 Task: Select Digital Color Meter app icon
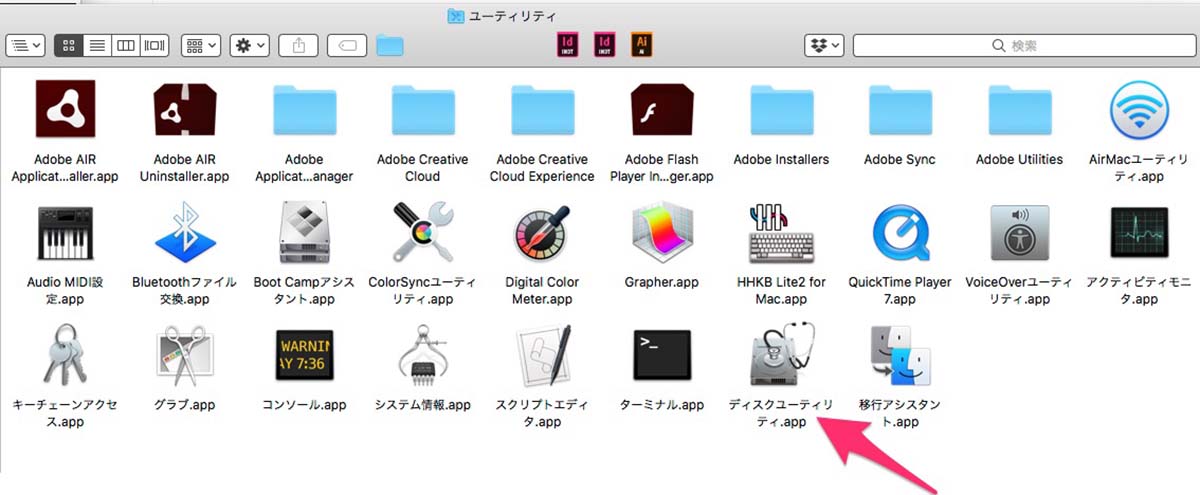(542, 234)
